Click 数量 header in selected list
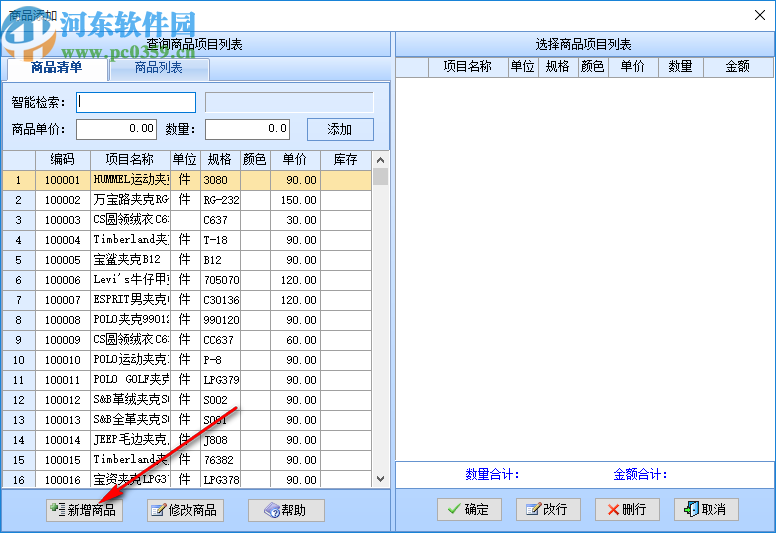The height and width of the screenshot is (533, 776). coord(680,67)
